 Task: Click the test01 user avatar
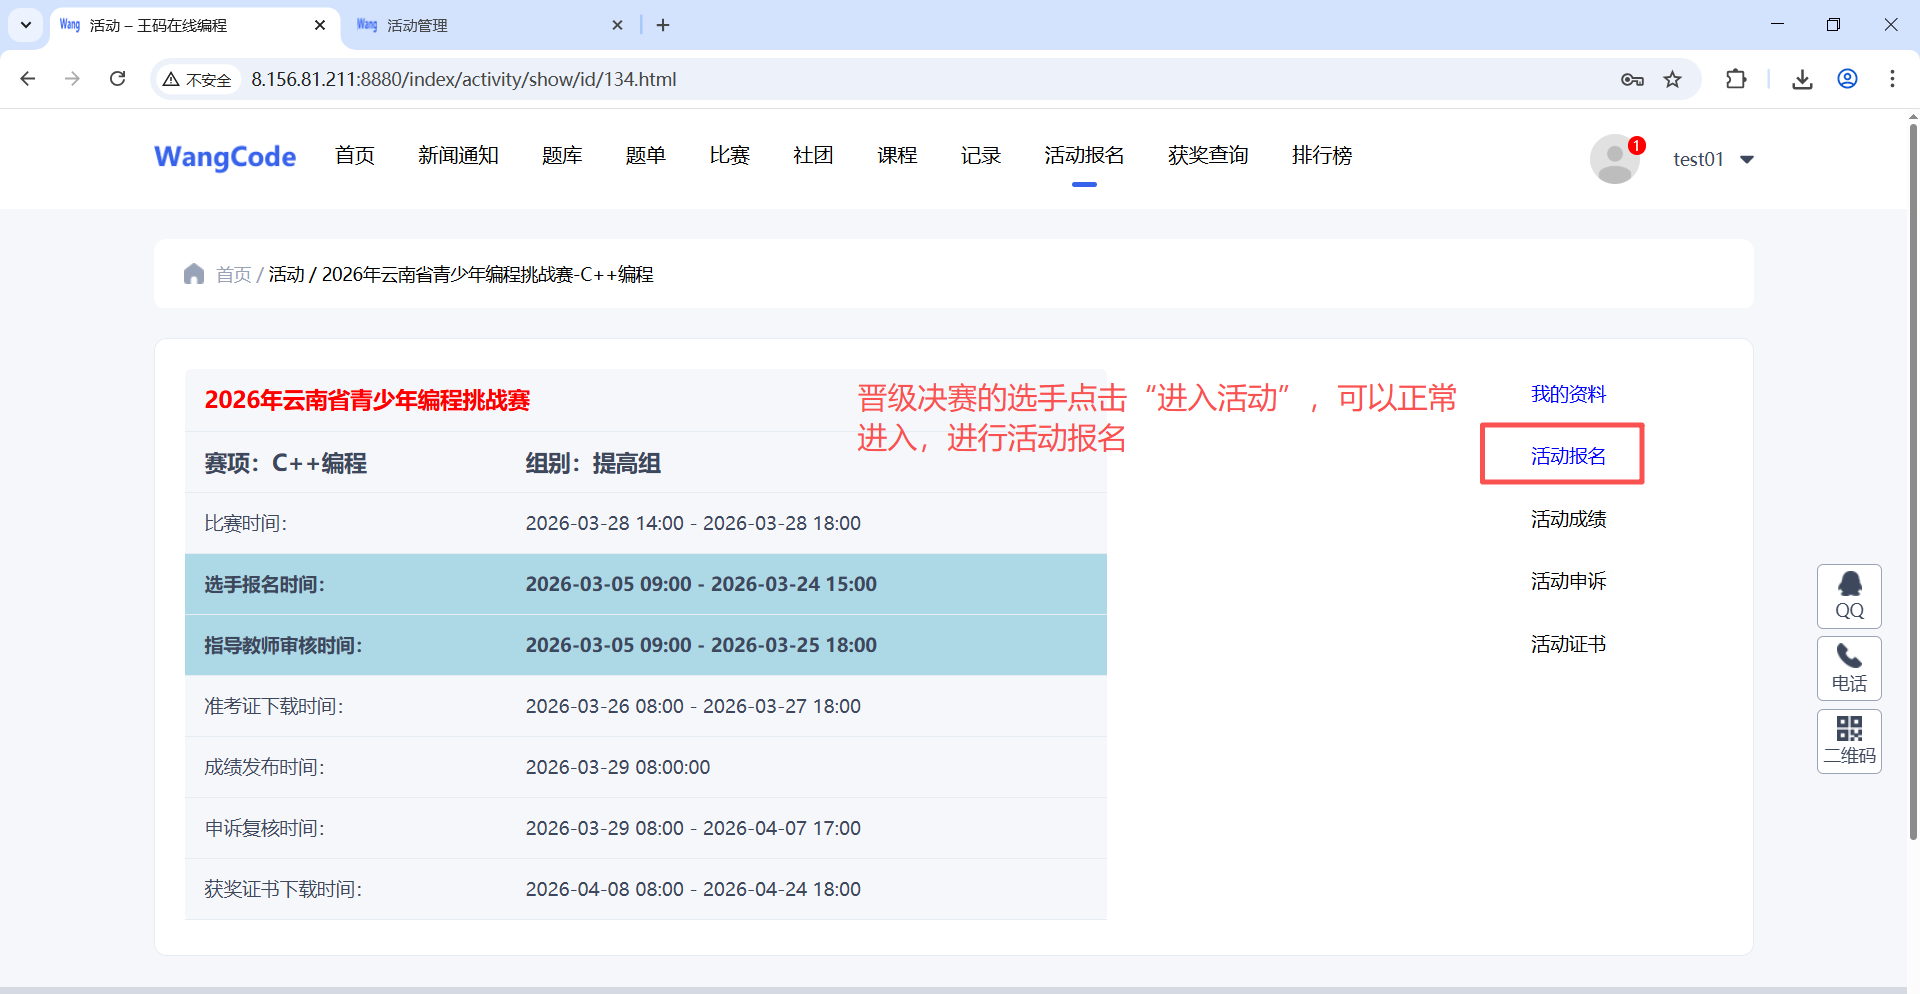pyautogui.click(x=1615, y=159)
